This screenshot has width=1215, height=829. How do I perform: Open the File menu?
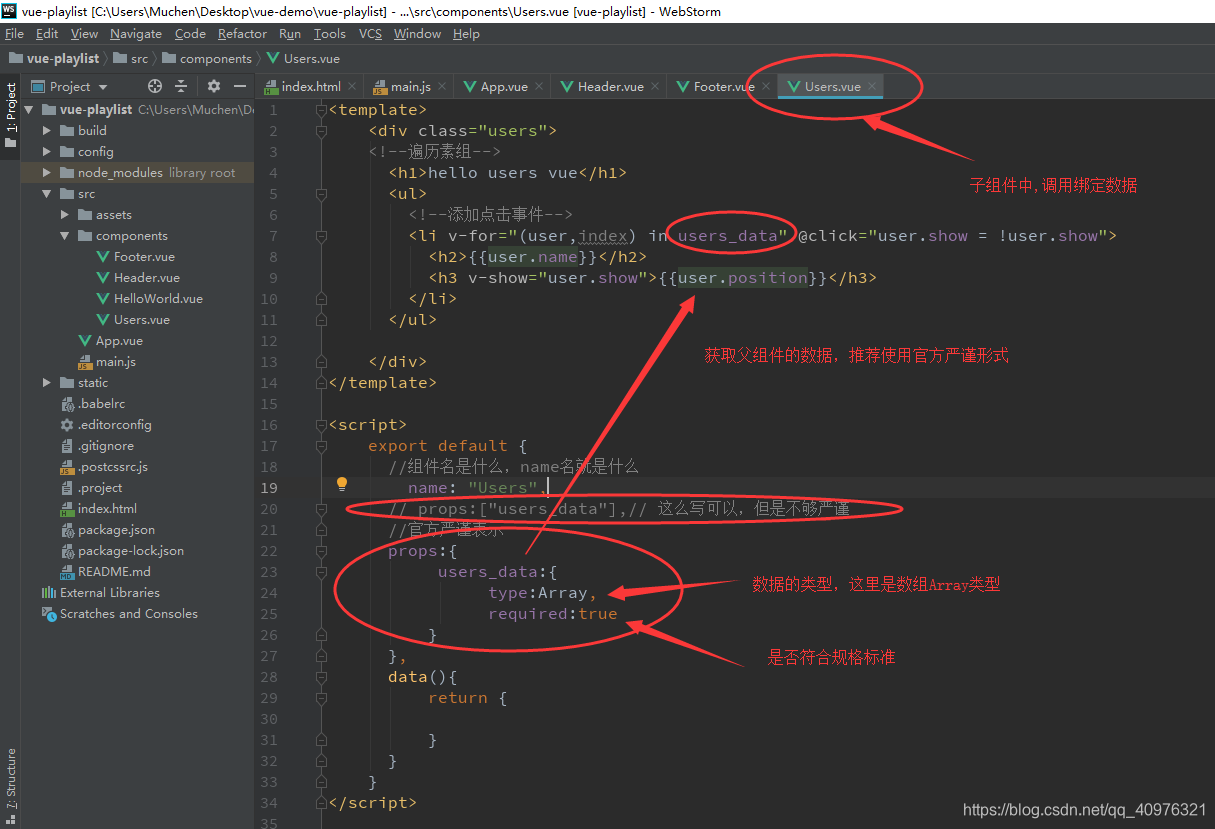(14, 34)
